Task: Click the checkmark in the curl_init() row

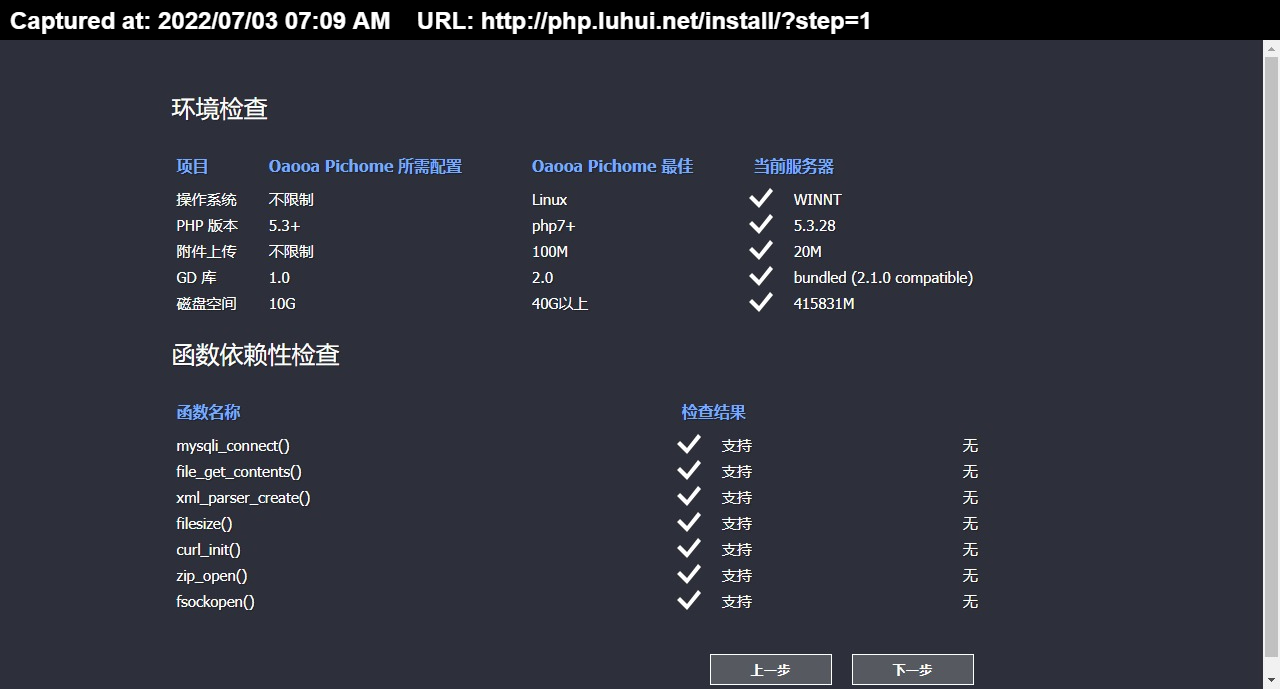Action: coord(689,547)
